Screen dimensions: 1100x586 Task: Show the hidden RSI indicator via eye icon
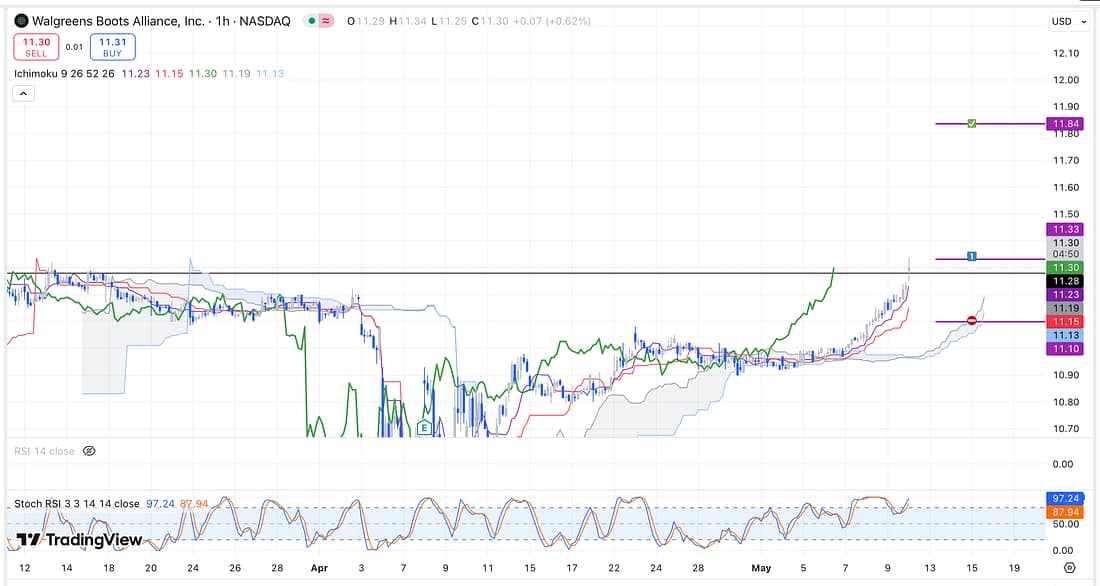(x=88, y=451)
